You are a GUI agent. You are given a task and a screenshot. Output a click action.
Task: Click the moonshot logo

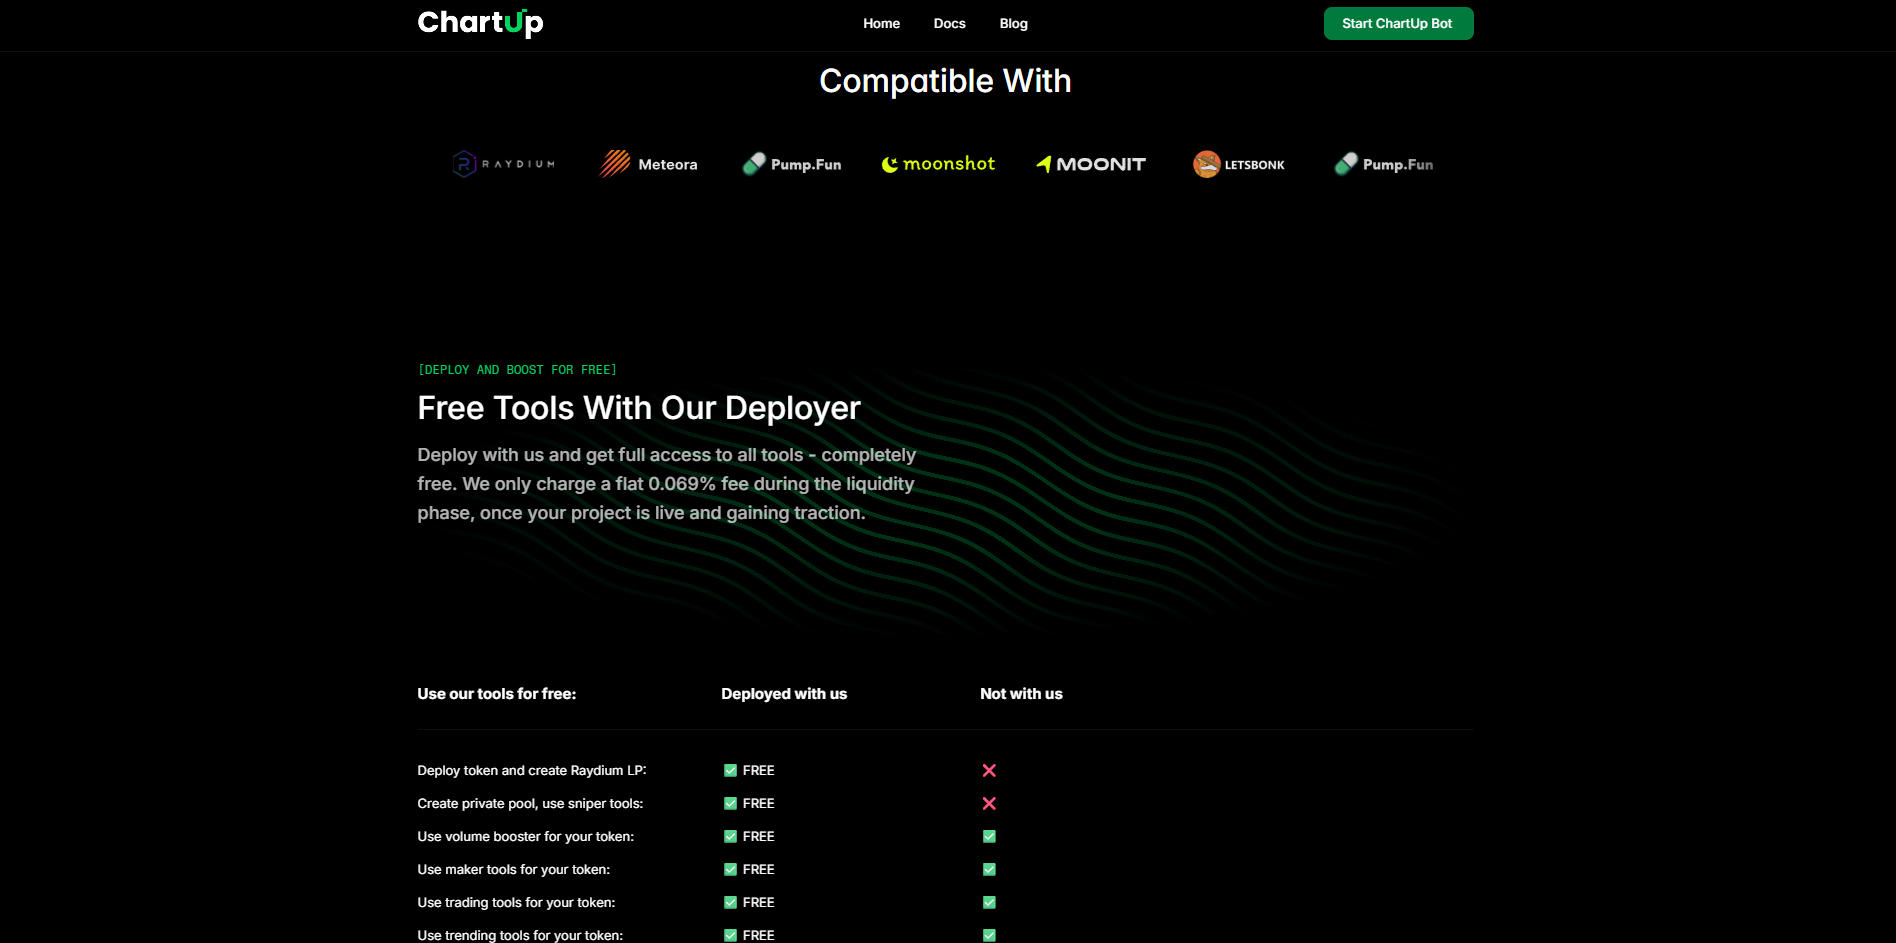938,164
